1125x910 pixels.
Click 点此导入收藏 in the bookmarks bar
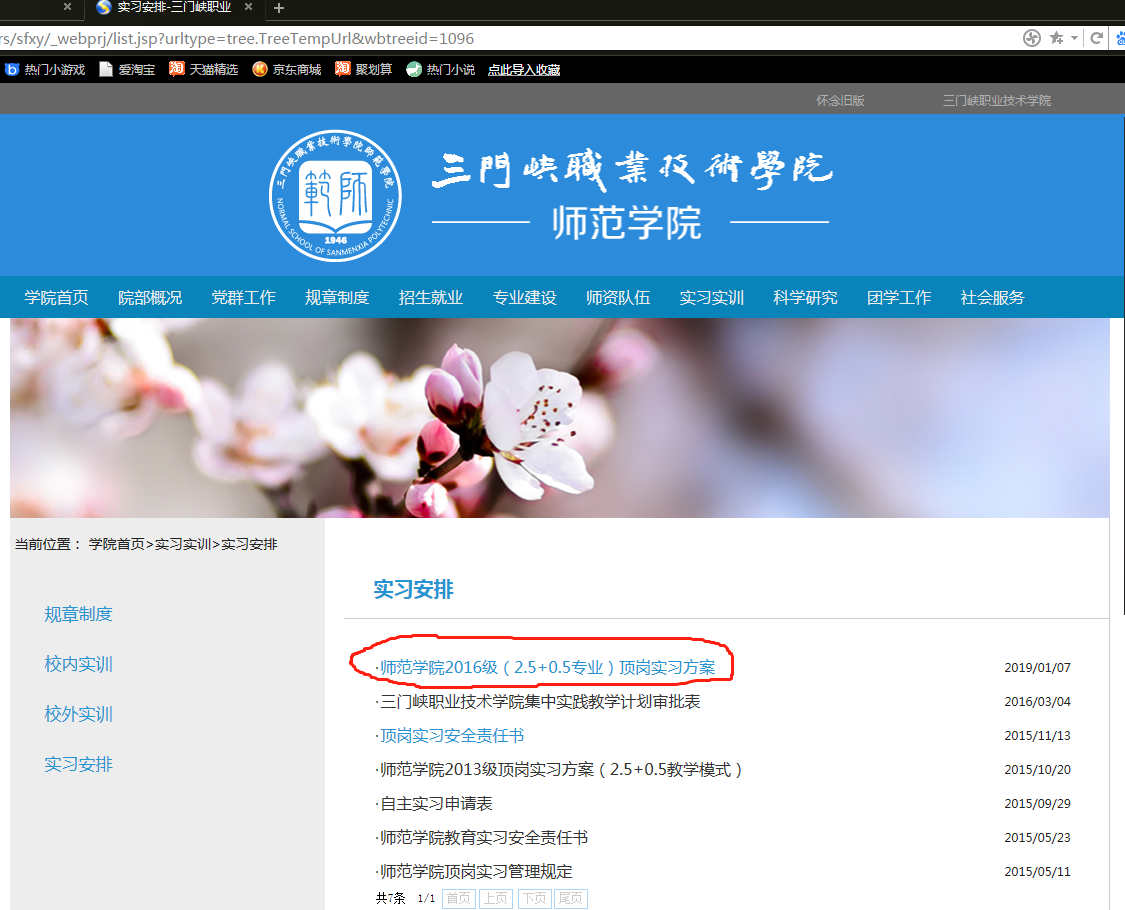coord(523,70)
